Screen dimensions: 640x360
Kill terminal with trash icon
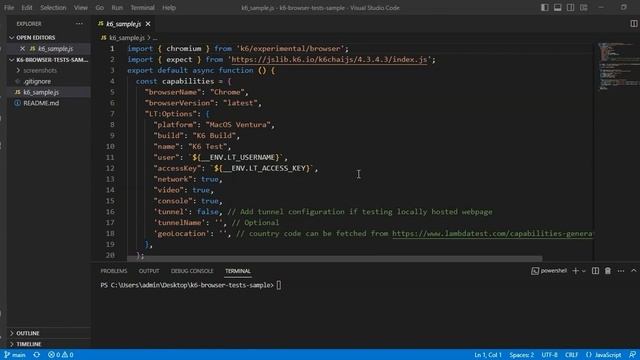tap(608, 271)
